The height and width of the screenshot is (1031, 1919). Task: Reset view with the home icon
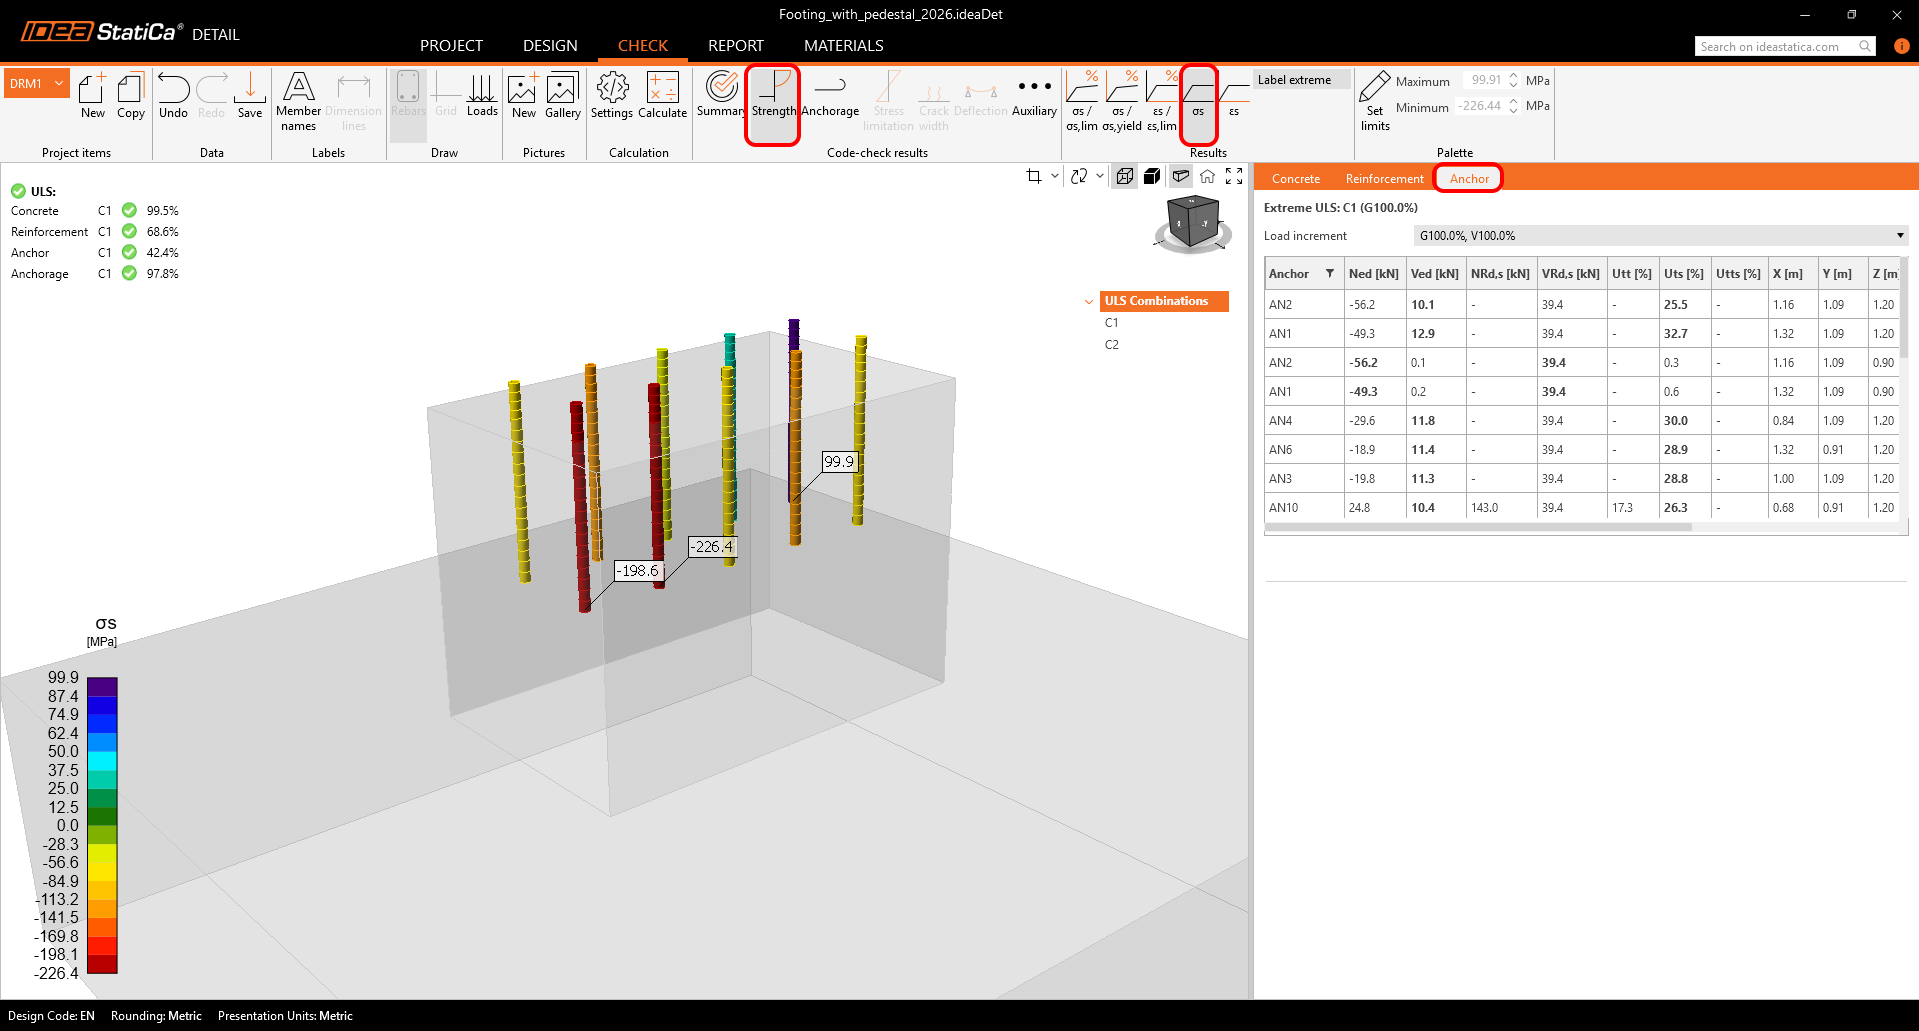[1208, 177]
